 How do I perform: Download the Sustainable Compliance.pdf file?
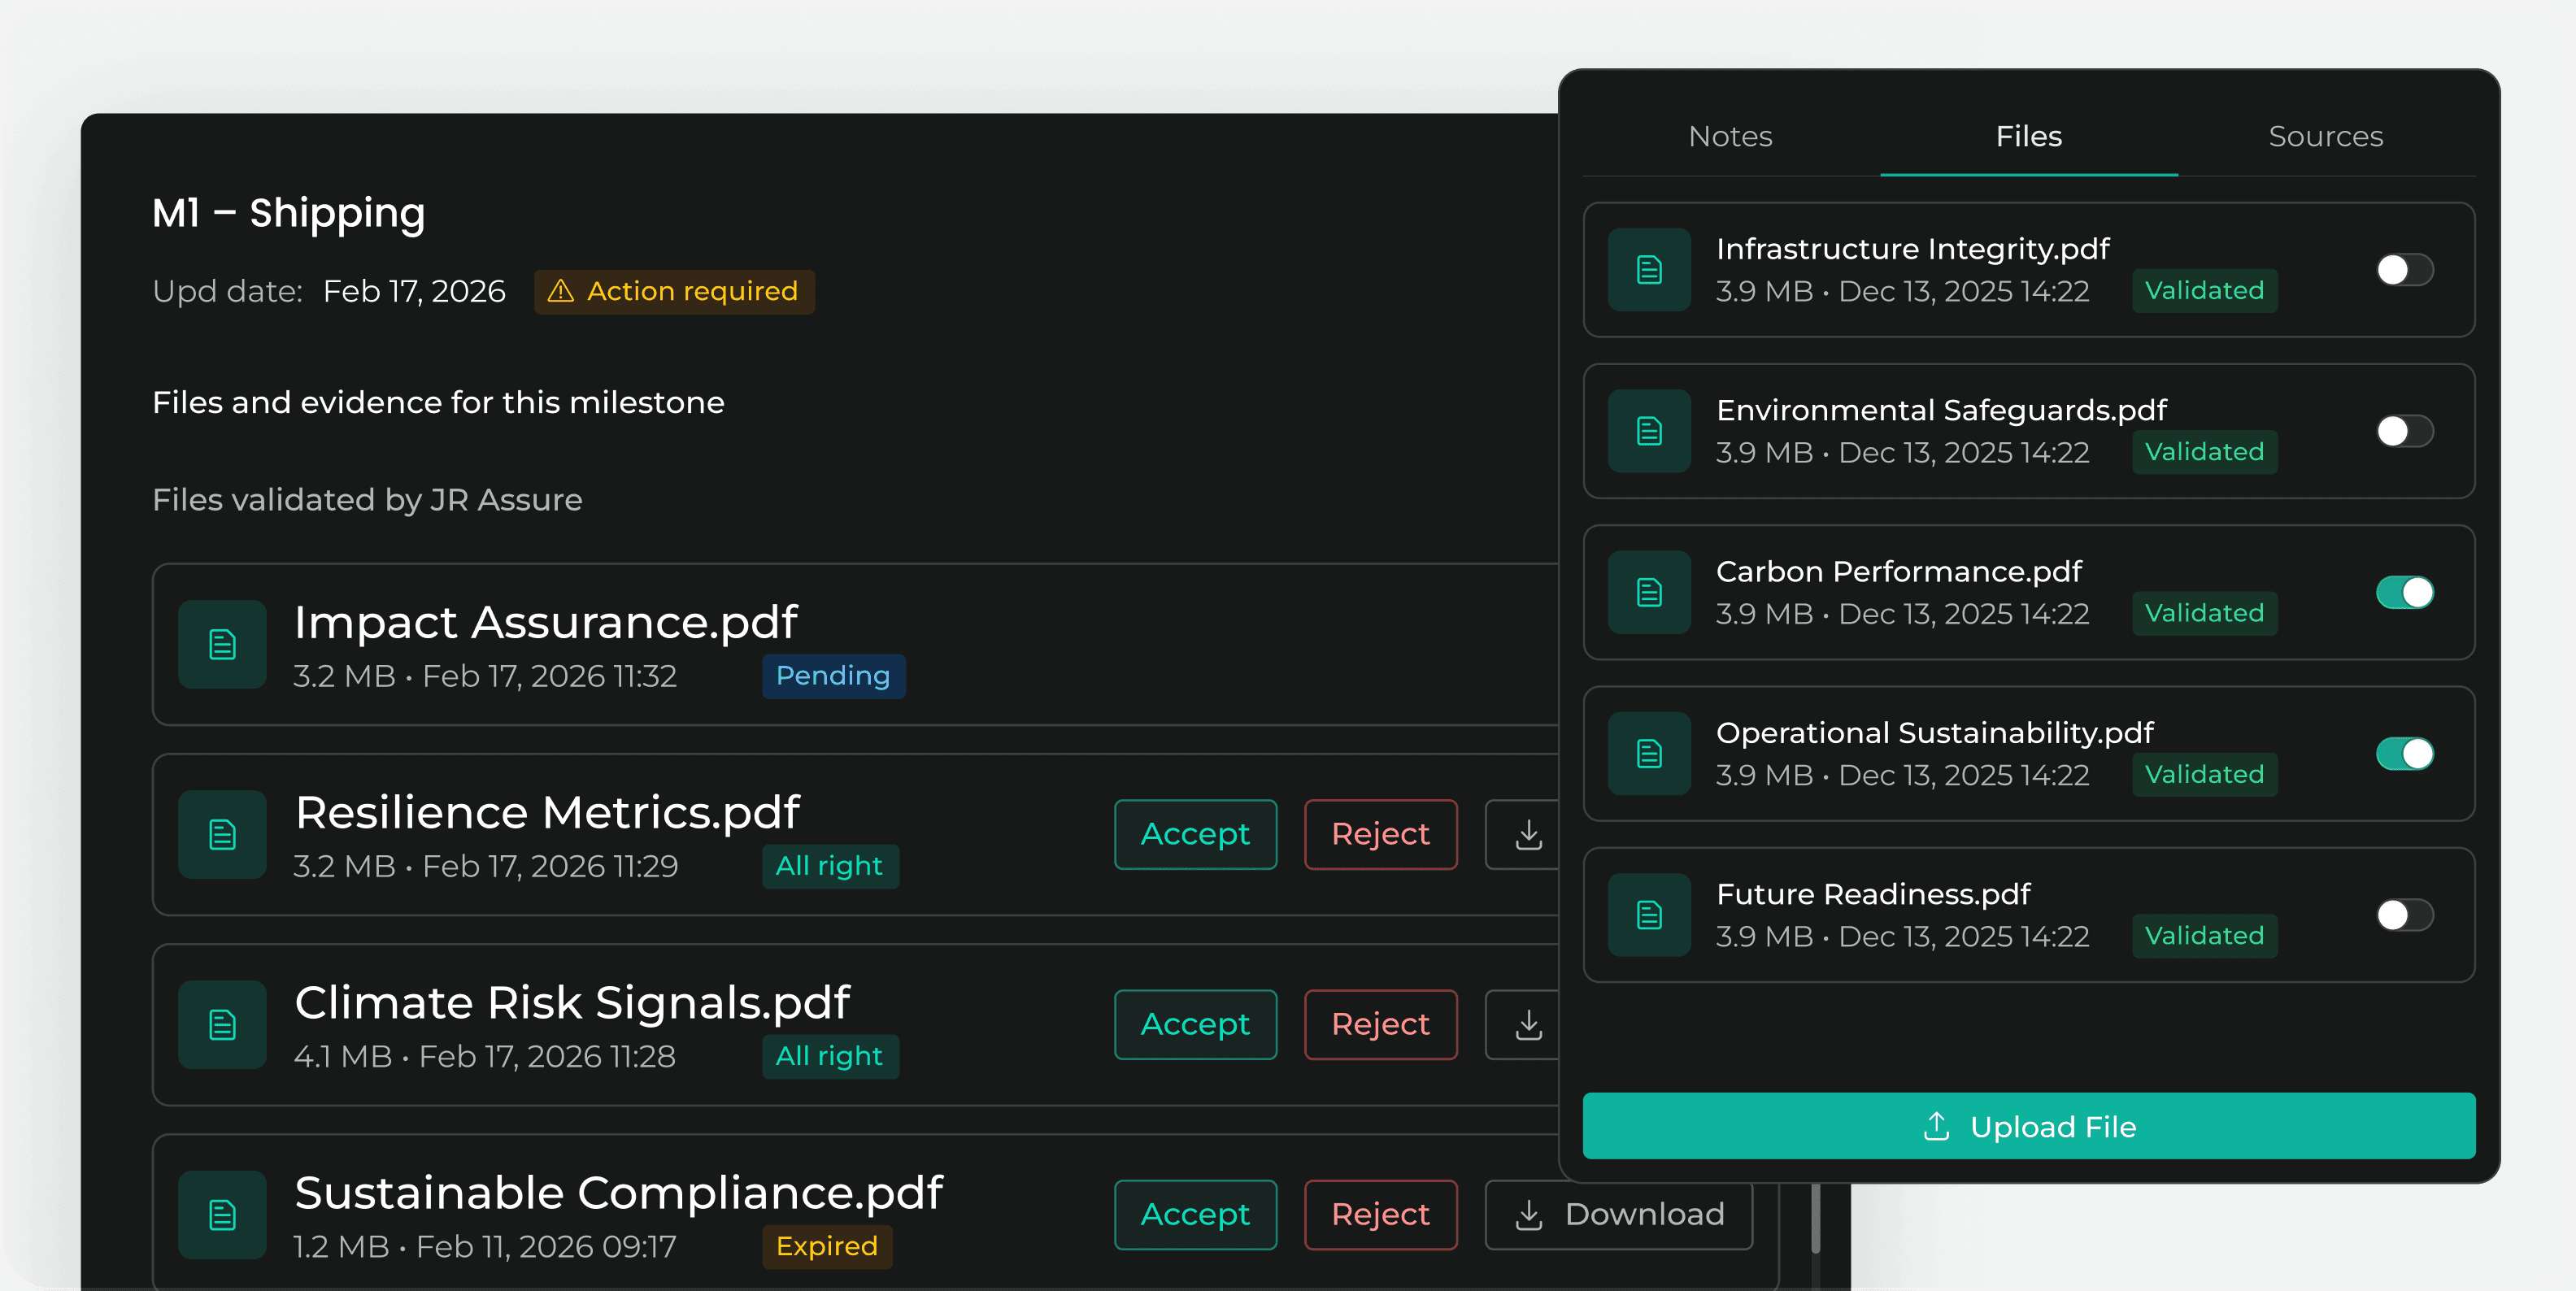[1618, 1214]
